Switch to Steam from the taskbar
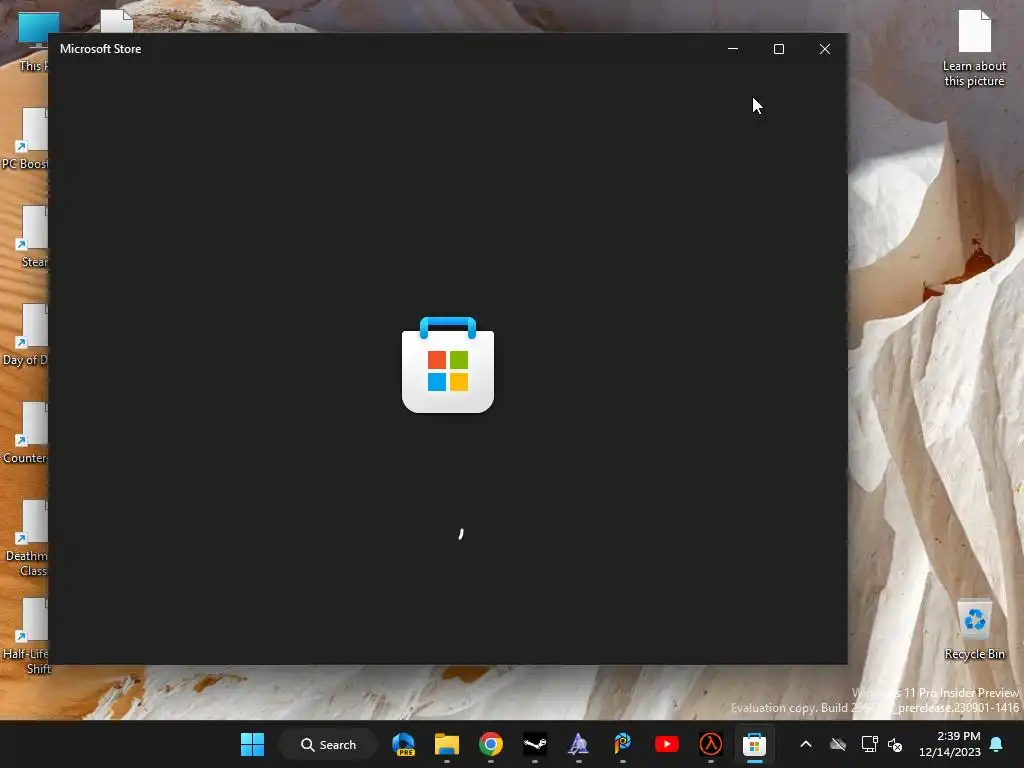The image size is (1024, 768). point(535,744)
